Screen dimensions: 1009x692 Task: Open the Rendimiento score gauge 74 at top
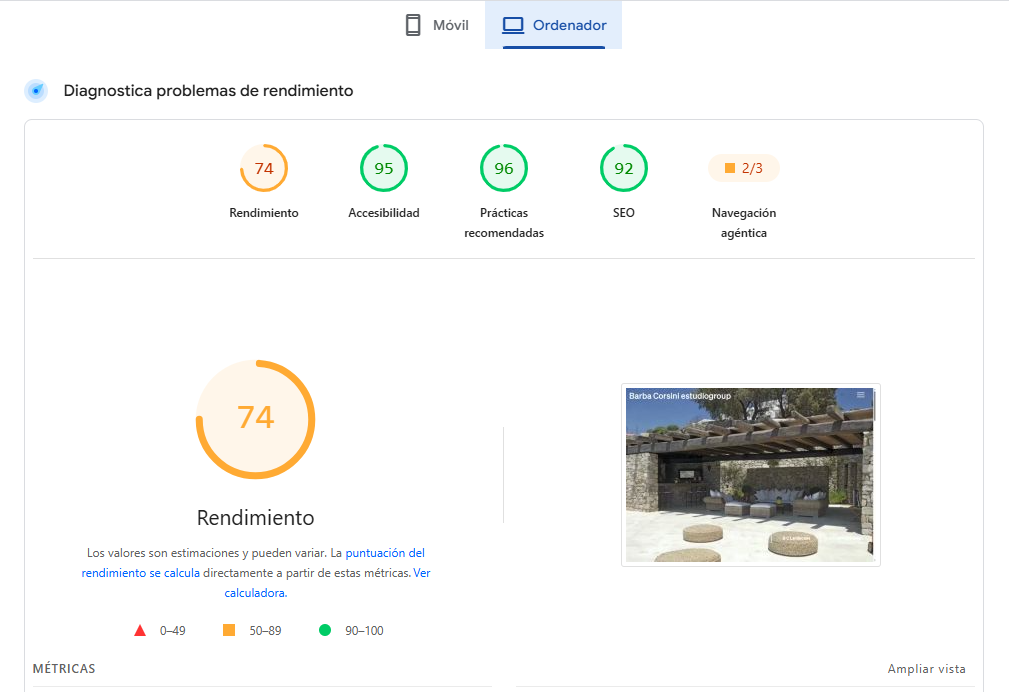click(x=264, y=168)
